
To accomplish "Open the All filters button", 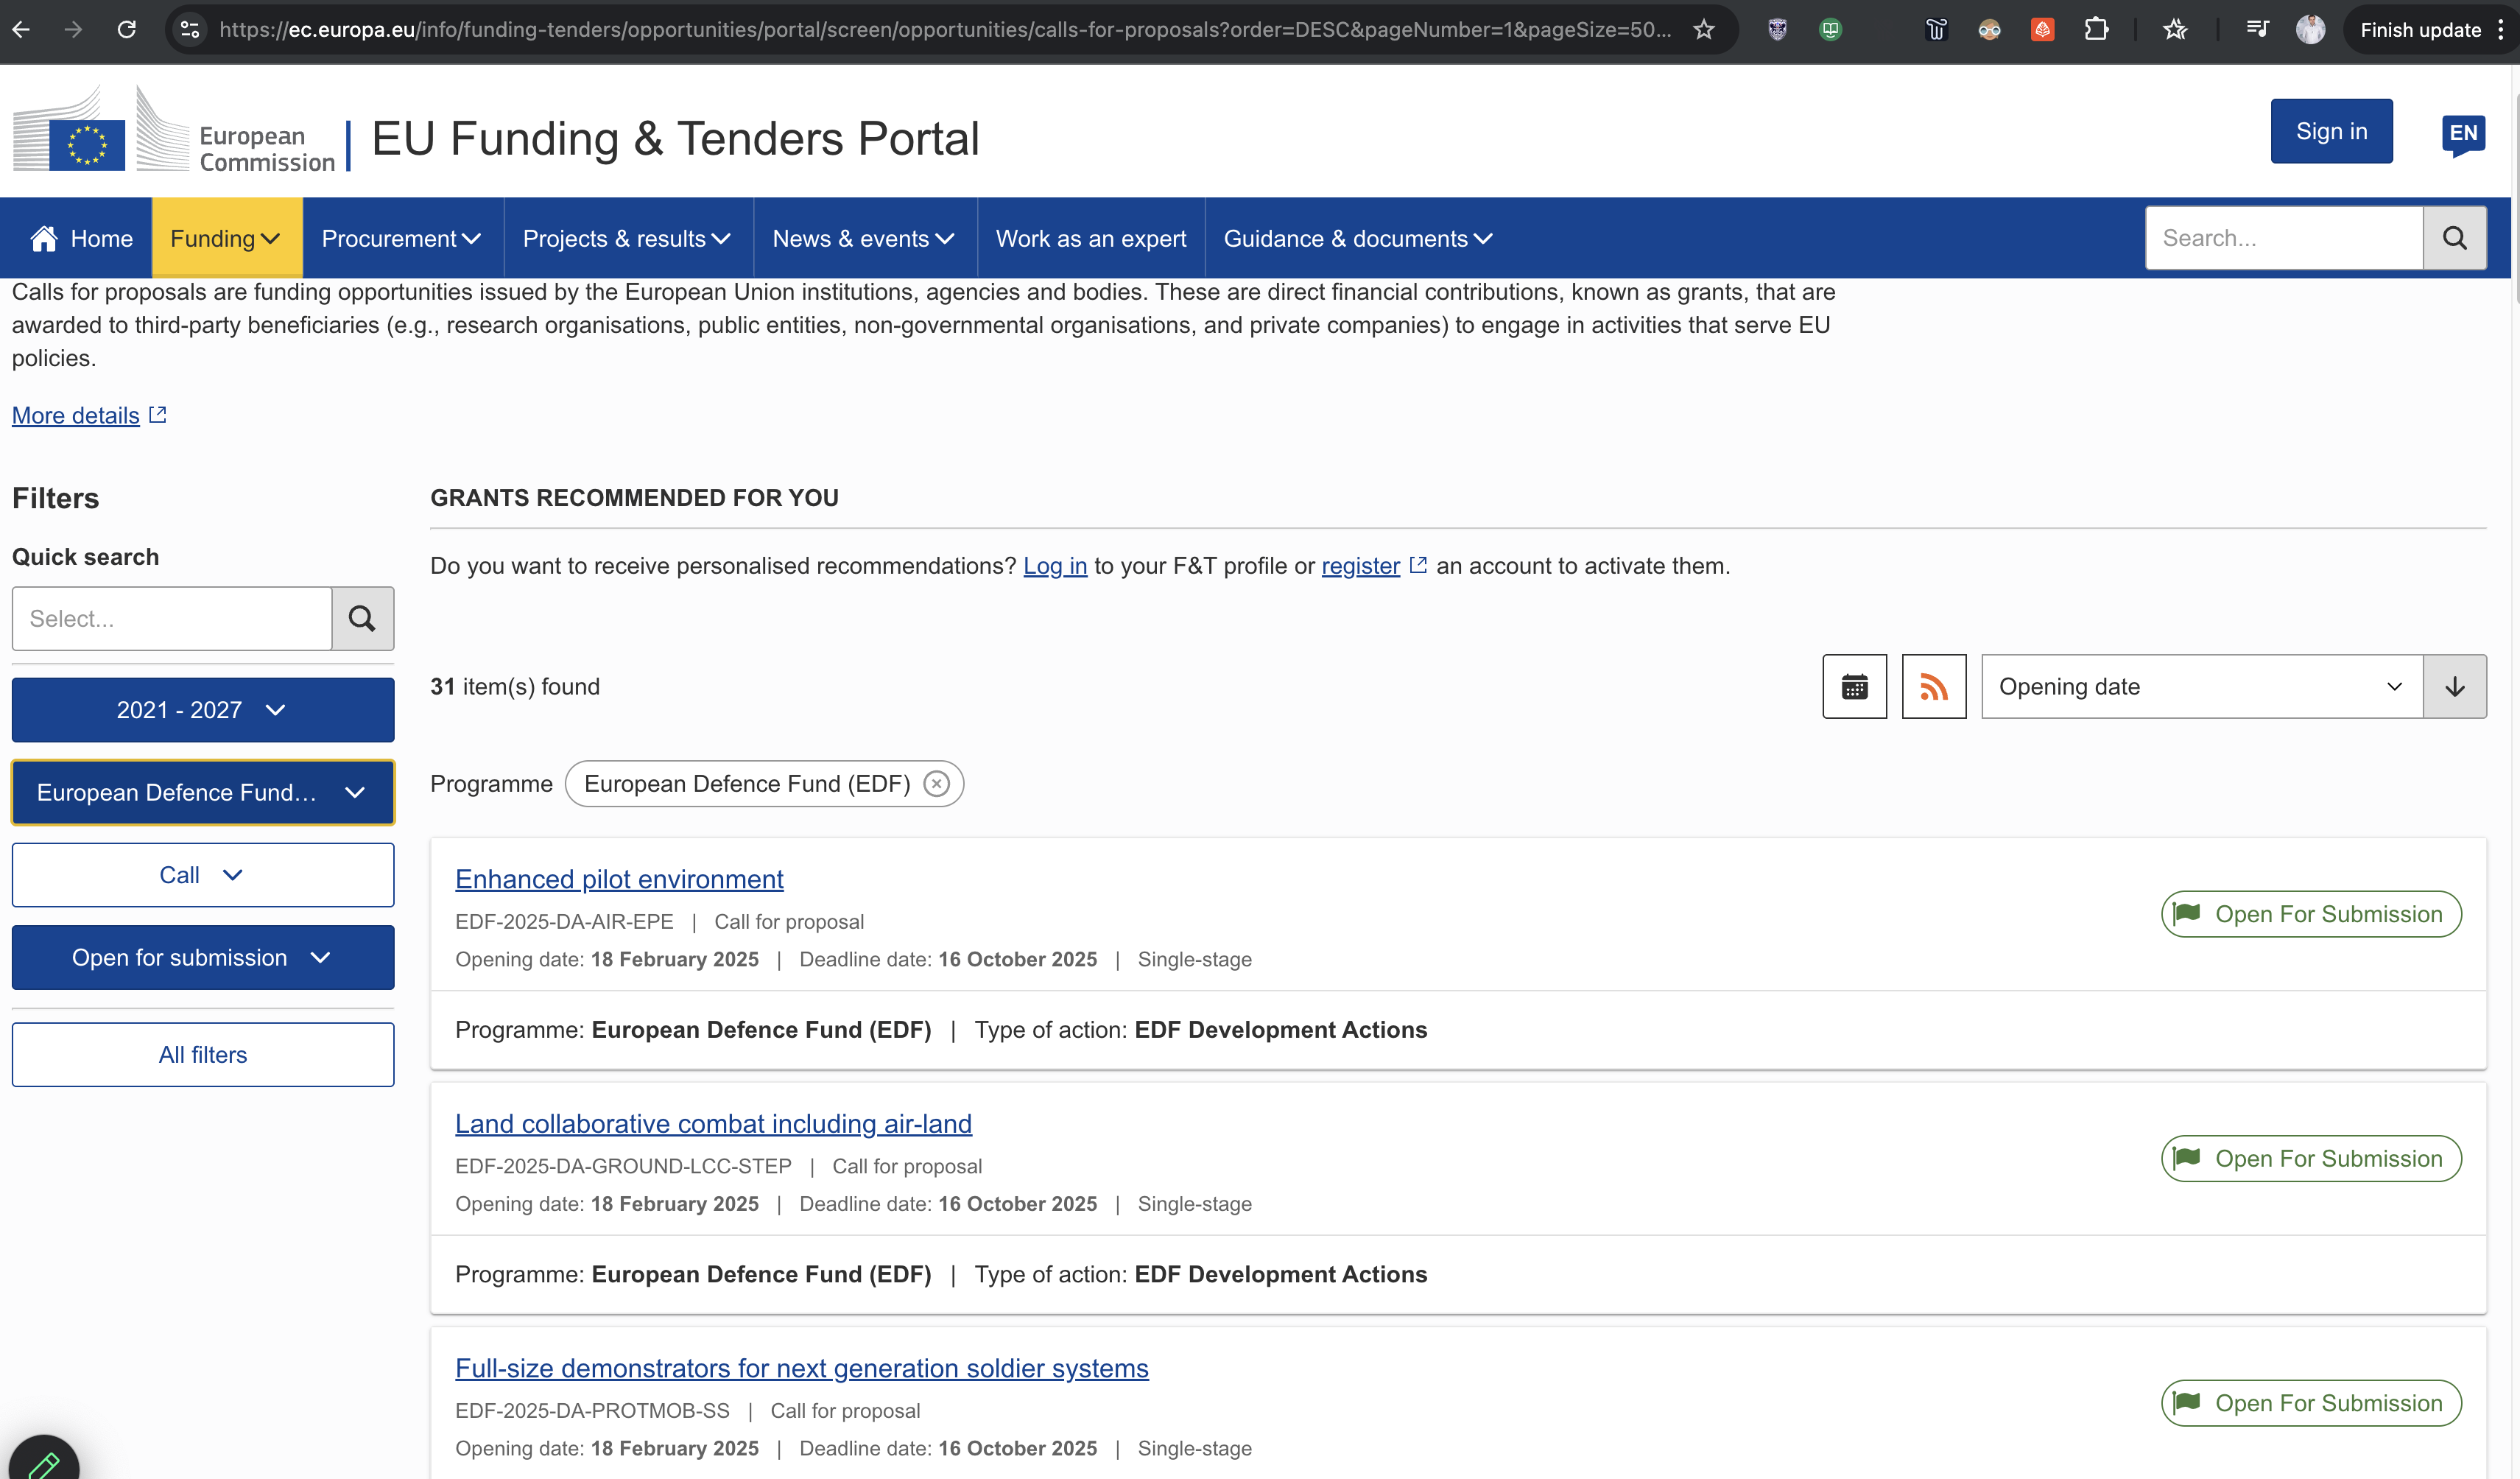I will 203,1054.
